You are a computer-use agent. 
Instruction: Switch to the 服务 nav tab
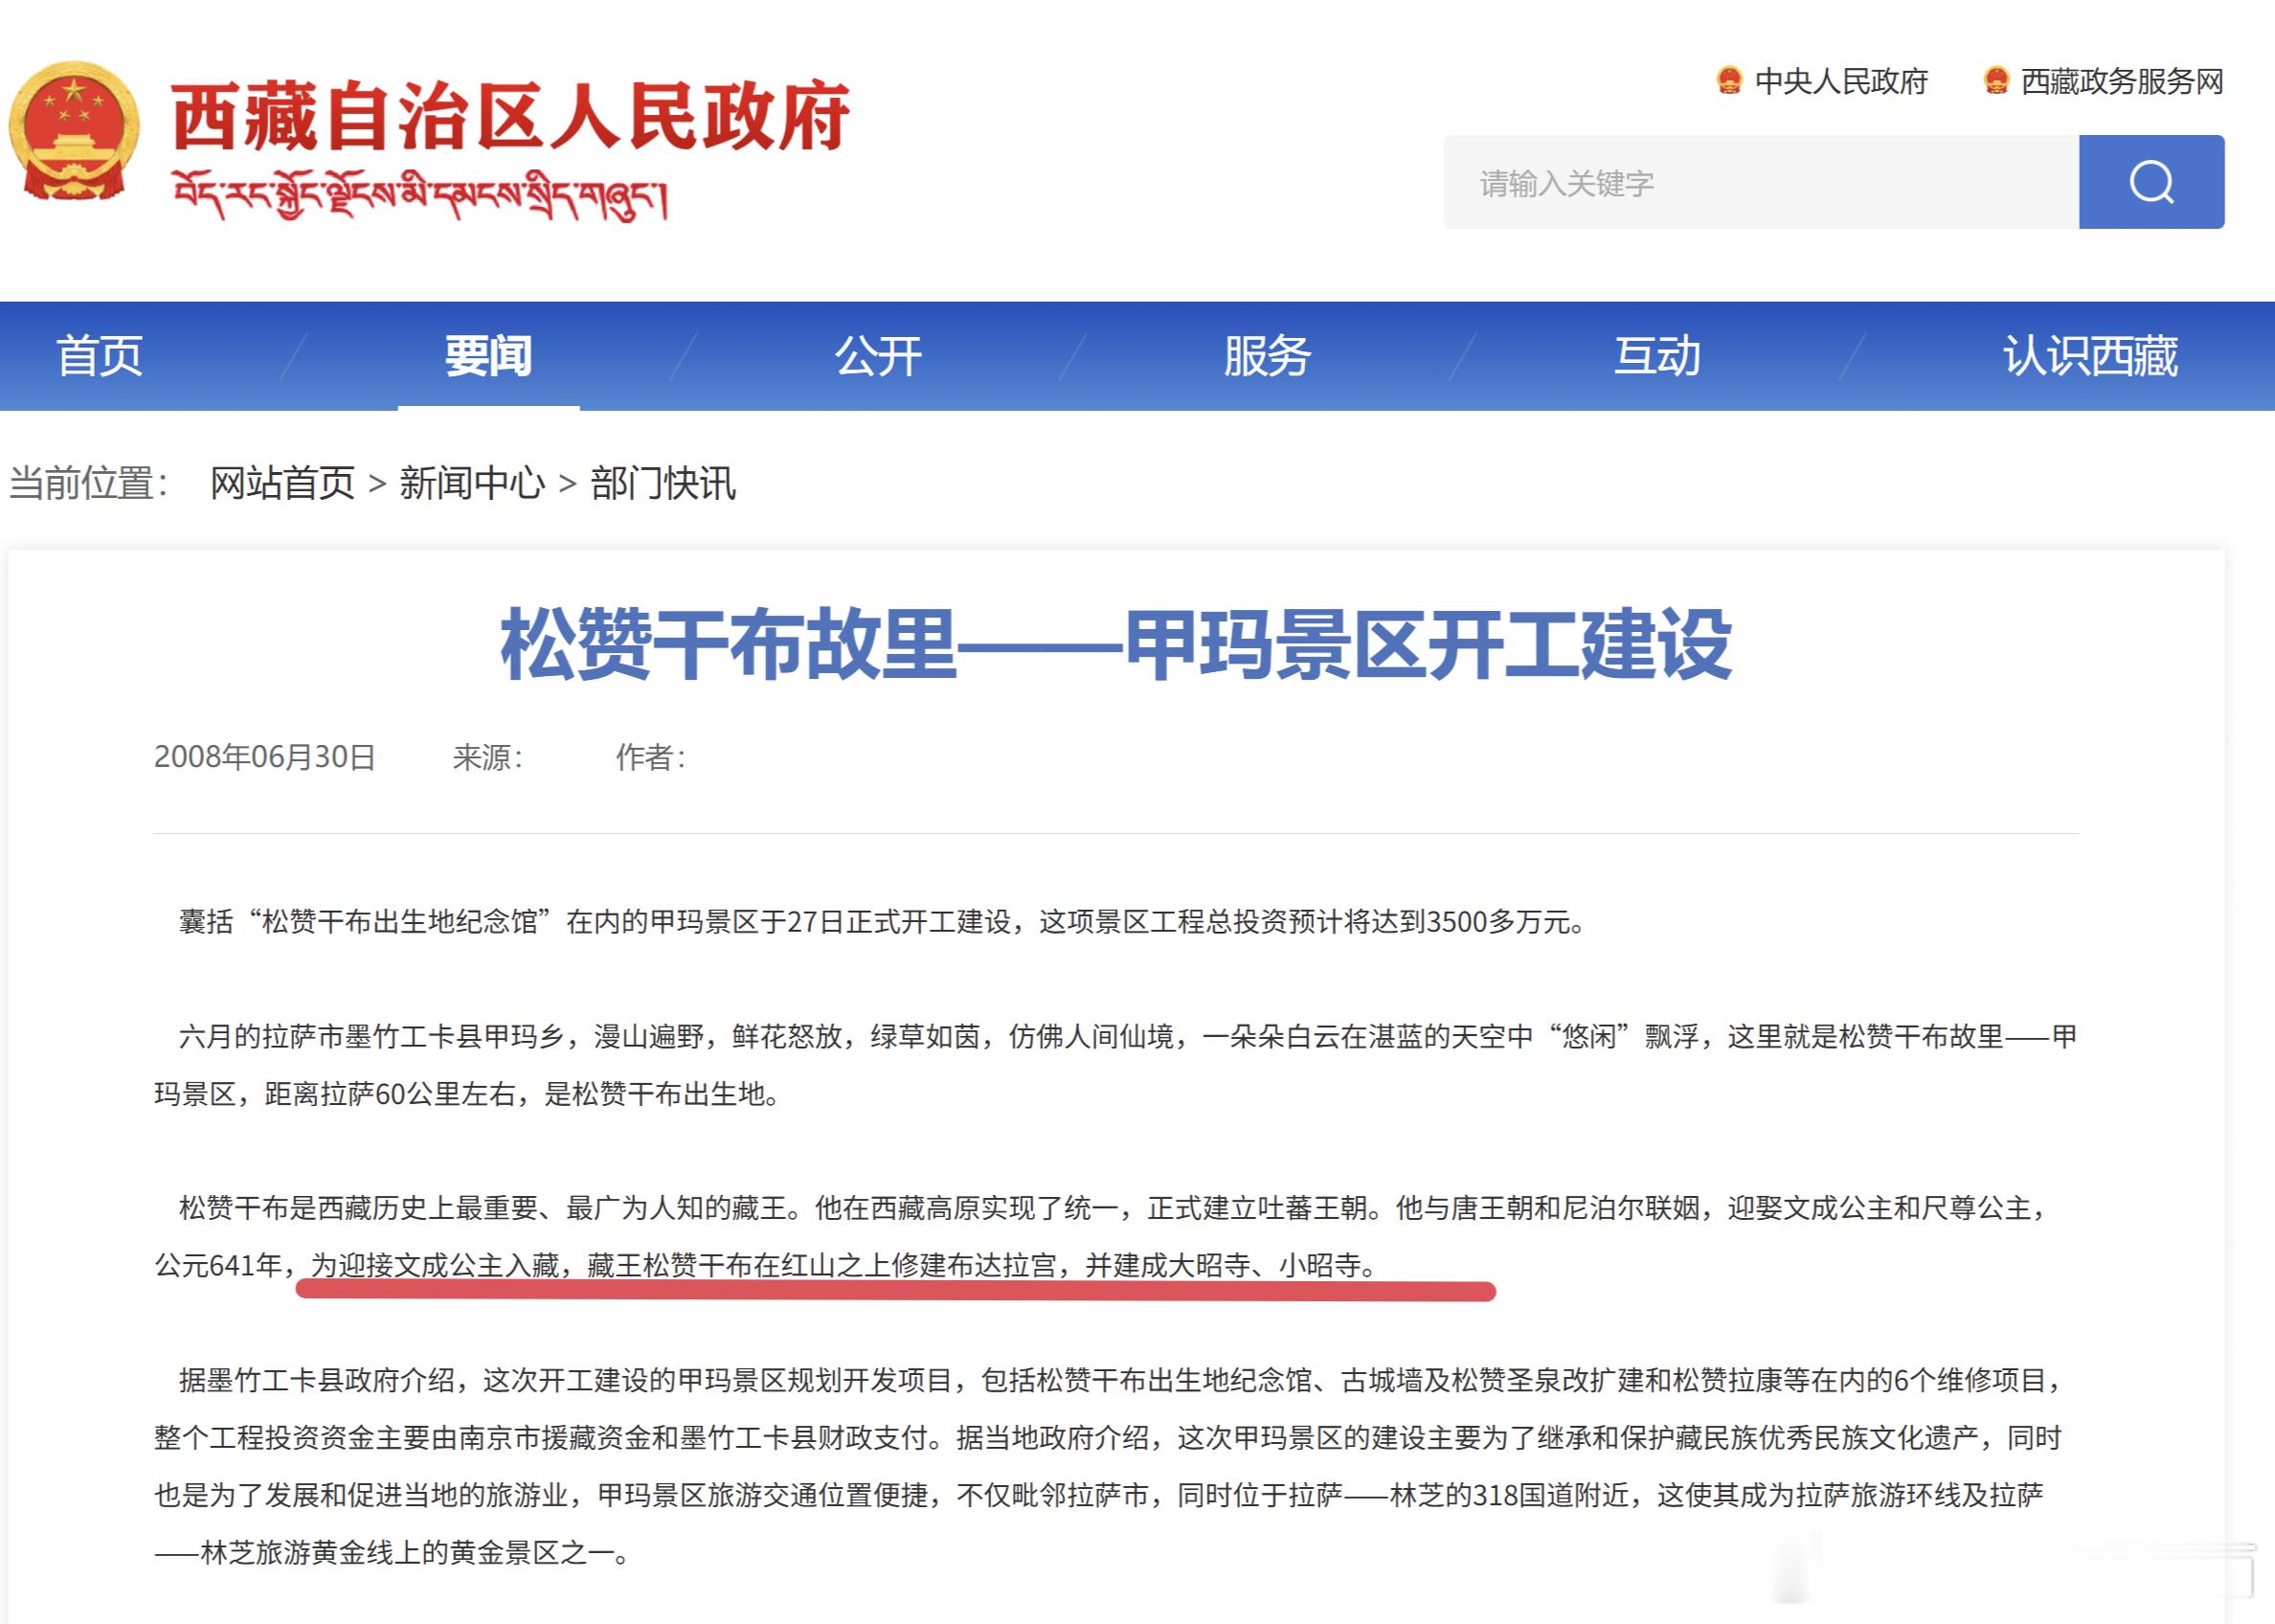[1267, 356]
